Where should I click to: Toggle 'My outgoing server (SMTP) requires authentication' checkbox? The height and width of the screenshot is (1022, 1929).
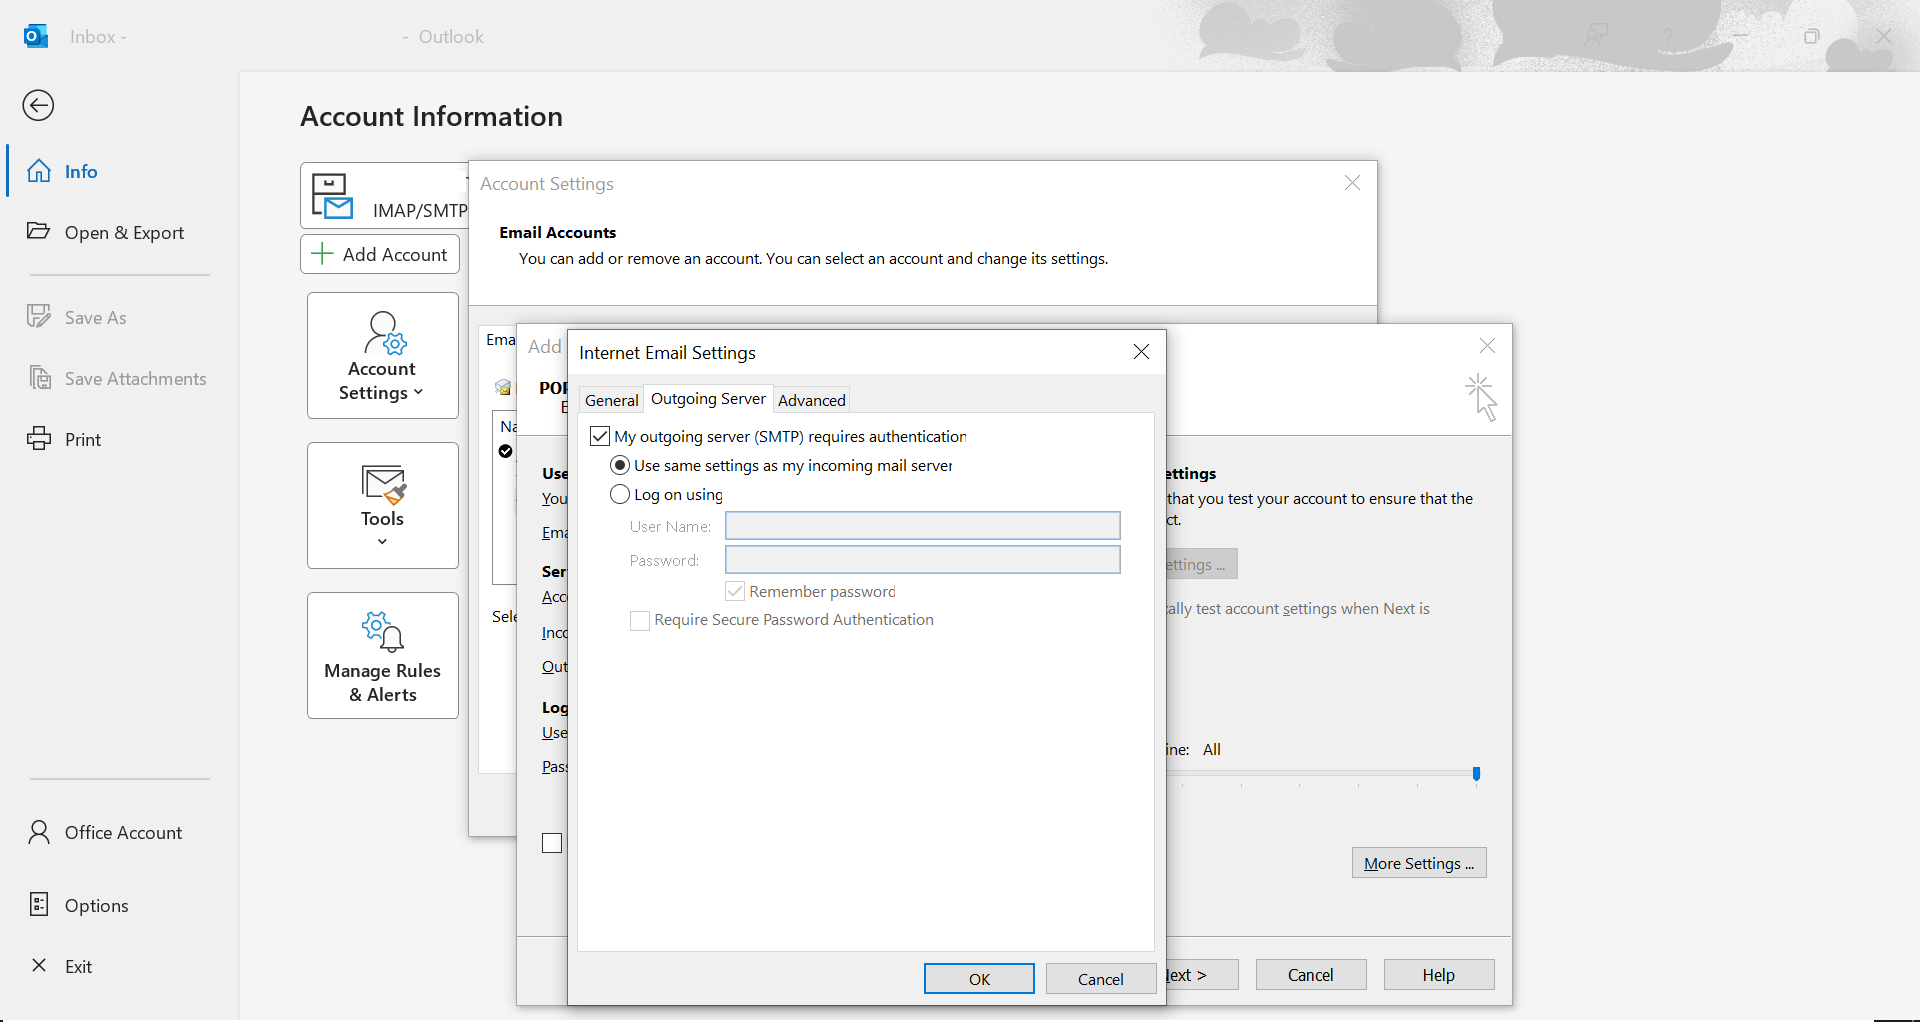click(x=600, y=436)
